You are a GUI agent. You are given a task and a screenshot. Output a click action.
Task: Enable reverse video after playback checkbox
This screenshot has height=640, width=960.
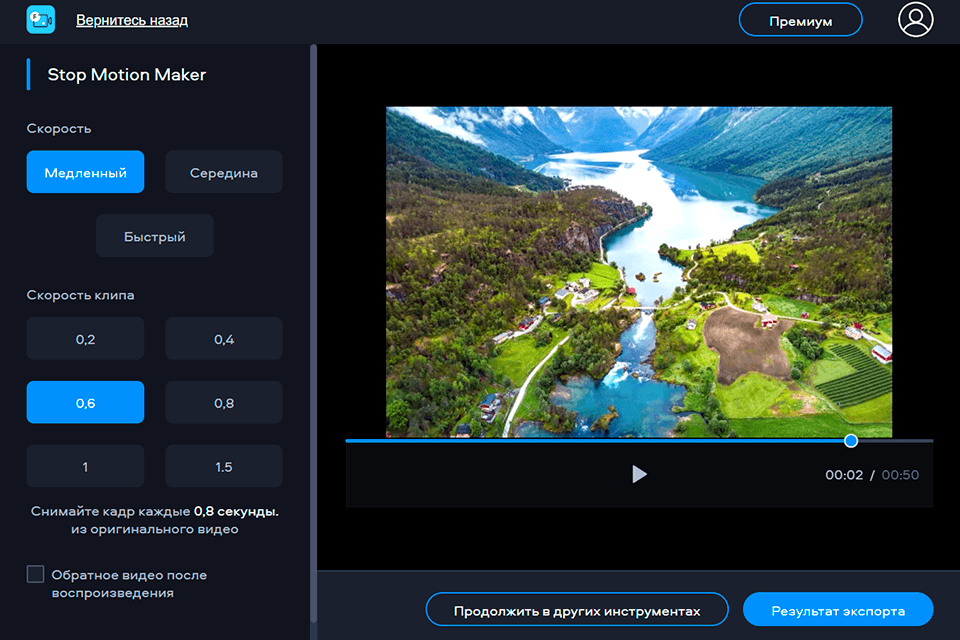click(x=36, y=574)
